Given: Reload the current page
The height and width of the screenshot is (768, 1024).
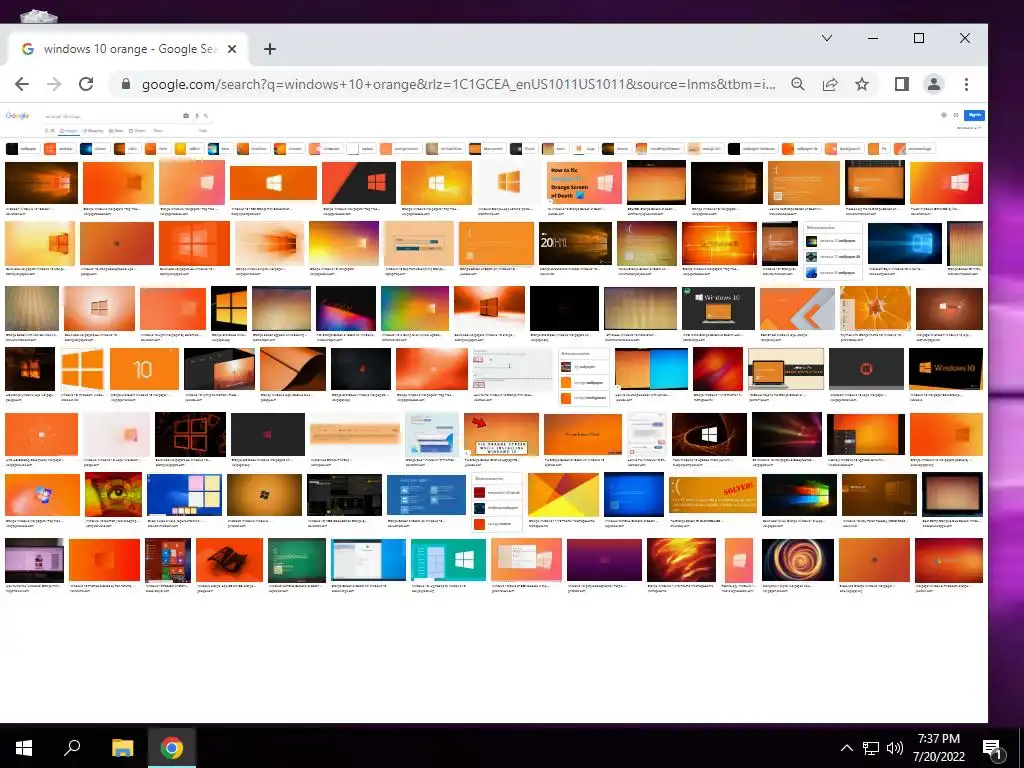Looking at the screenshot, I should coord(86,84).
